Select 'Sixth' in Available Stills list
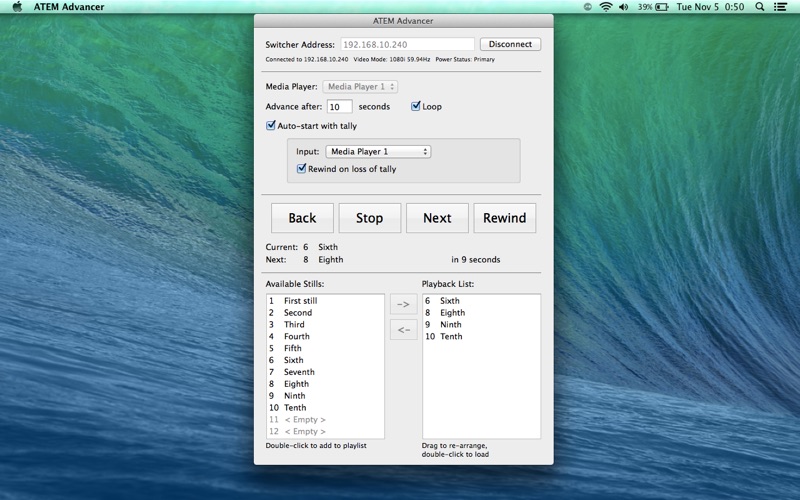The image size is (800, 500). click(325, 360)
